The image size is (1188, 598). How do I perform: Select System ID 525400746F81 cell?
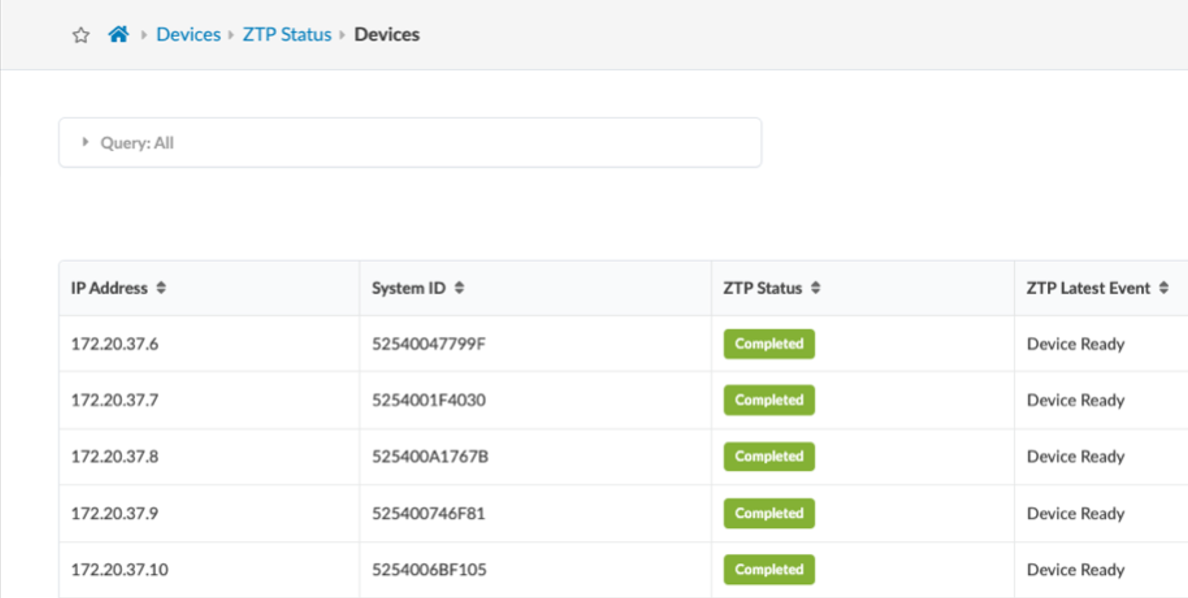[428, 514]
